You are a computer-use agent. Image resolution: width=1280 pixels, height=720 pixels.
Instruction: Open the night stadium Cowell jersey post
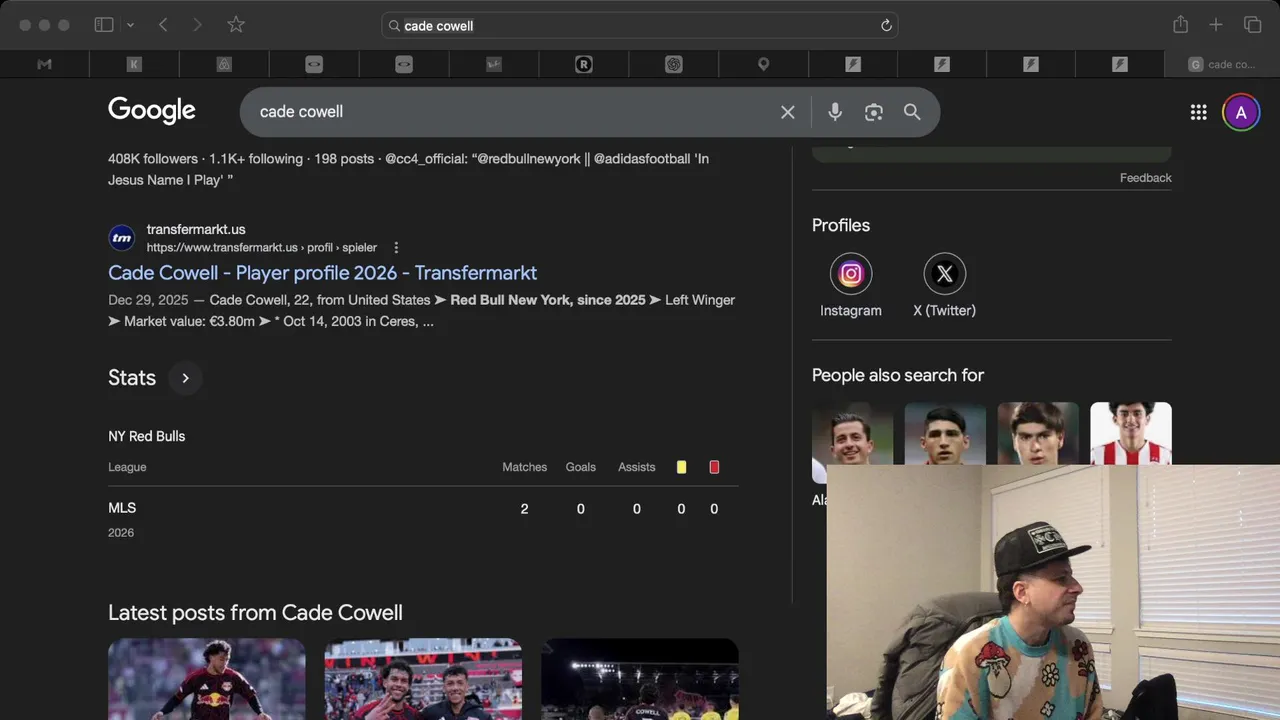(640, 679)
